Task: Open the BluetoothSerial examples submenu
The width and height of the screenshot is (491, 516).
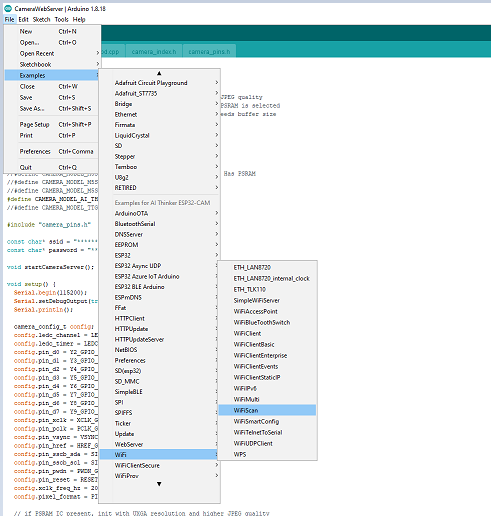Action: click(x=160, y=224)
